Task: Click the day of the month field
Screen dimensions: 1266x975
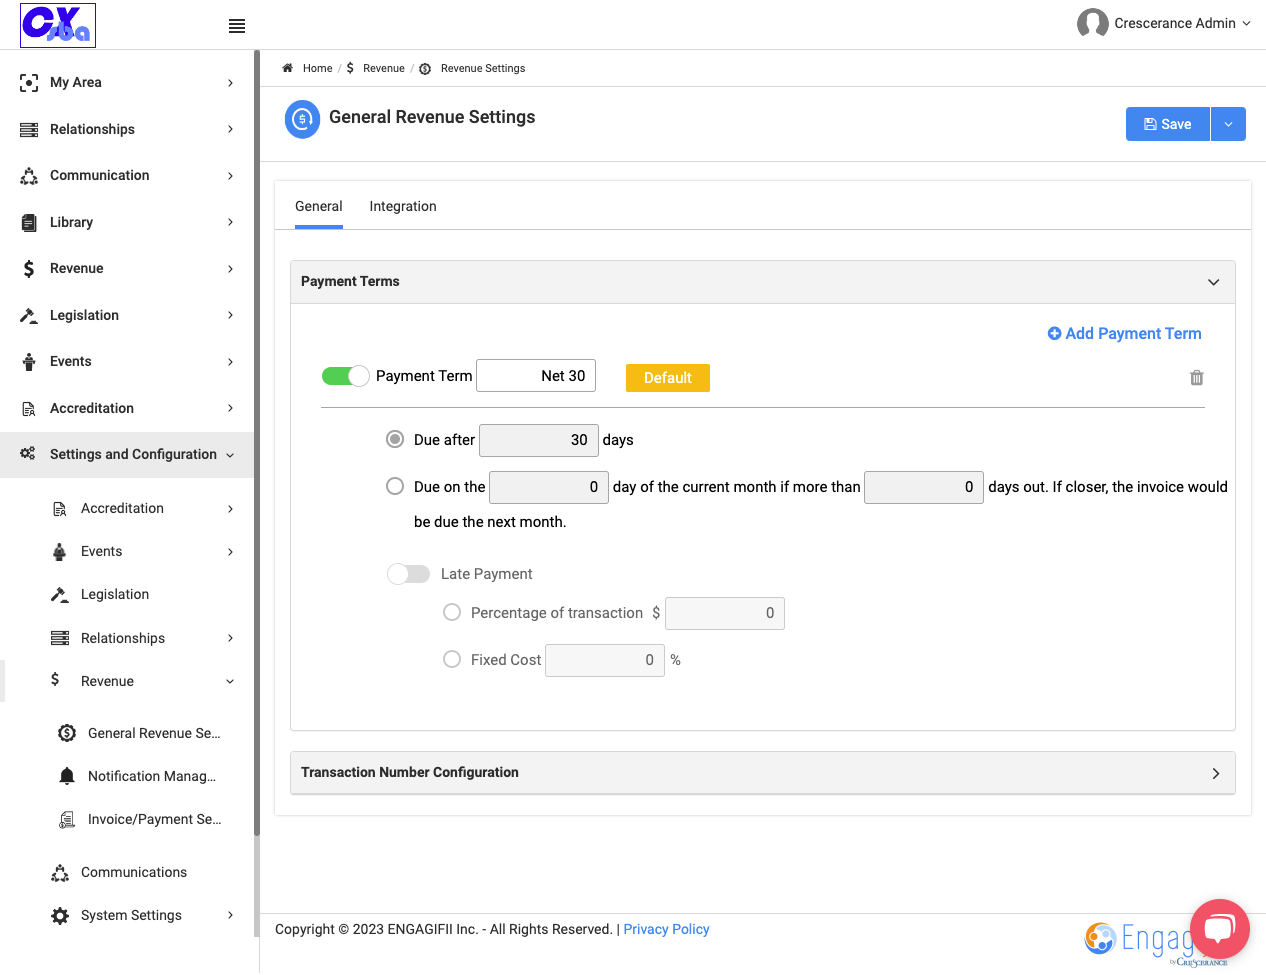Action: (x=549, y=487)
